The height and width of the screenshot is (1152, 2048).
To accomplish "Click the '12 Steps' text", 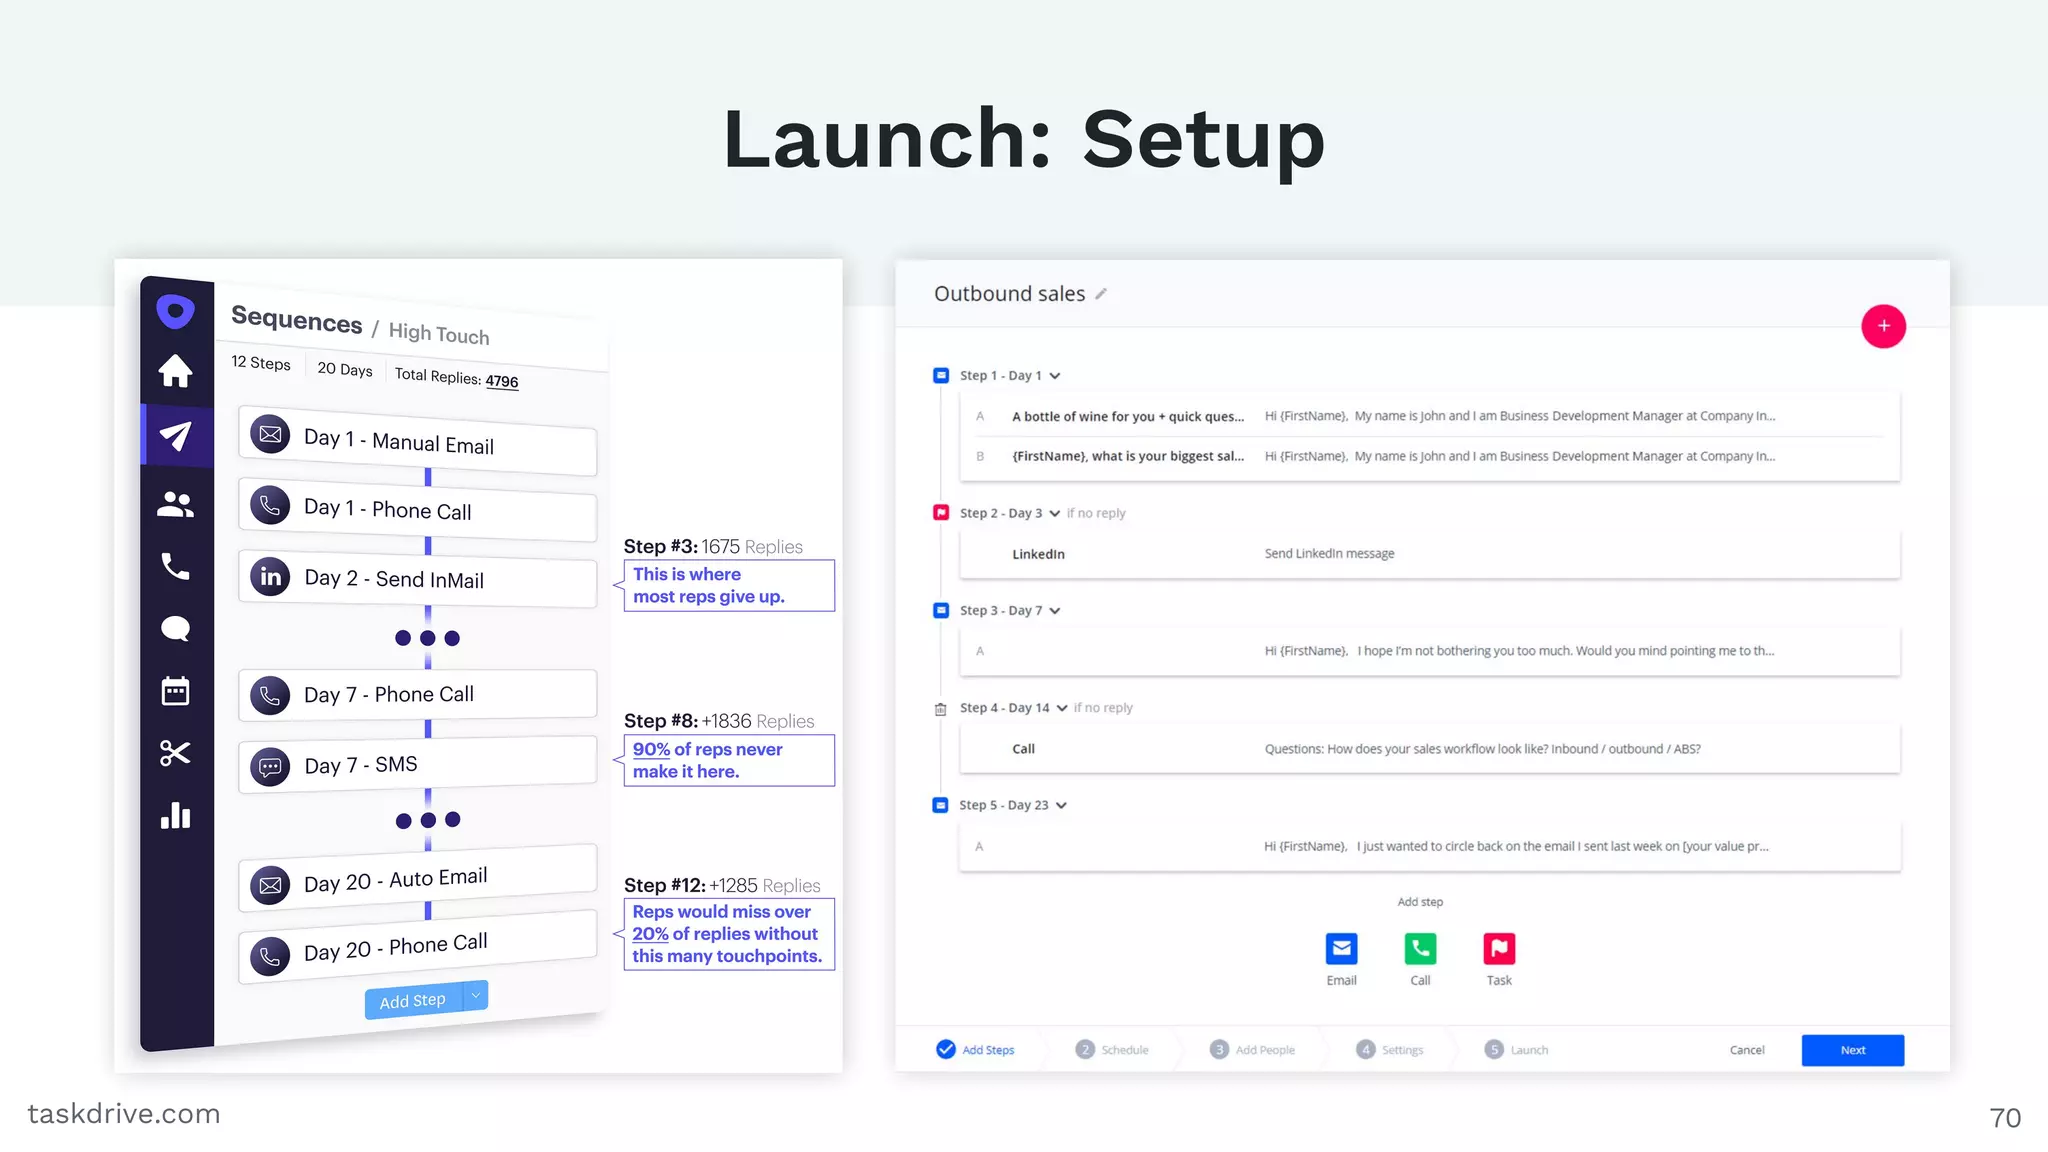I will click(x=261, y=363).
